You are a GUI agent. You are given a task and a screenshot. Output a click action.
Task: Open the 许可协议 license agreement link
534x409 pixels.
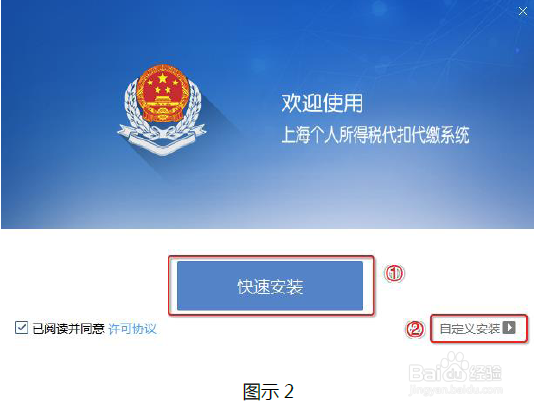click(x=132, y=329)
